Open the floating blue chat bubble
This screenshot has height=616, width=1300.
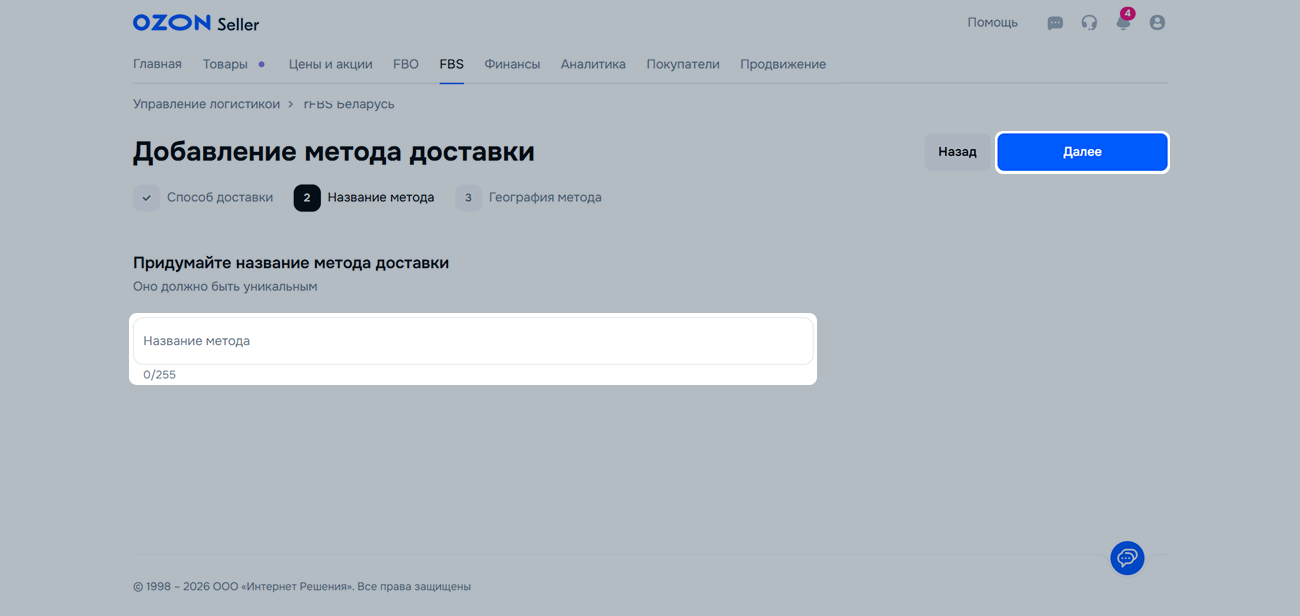1127,558
